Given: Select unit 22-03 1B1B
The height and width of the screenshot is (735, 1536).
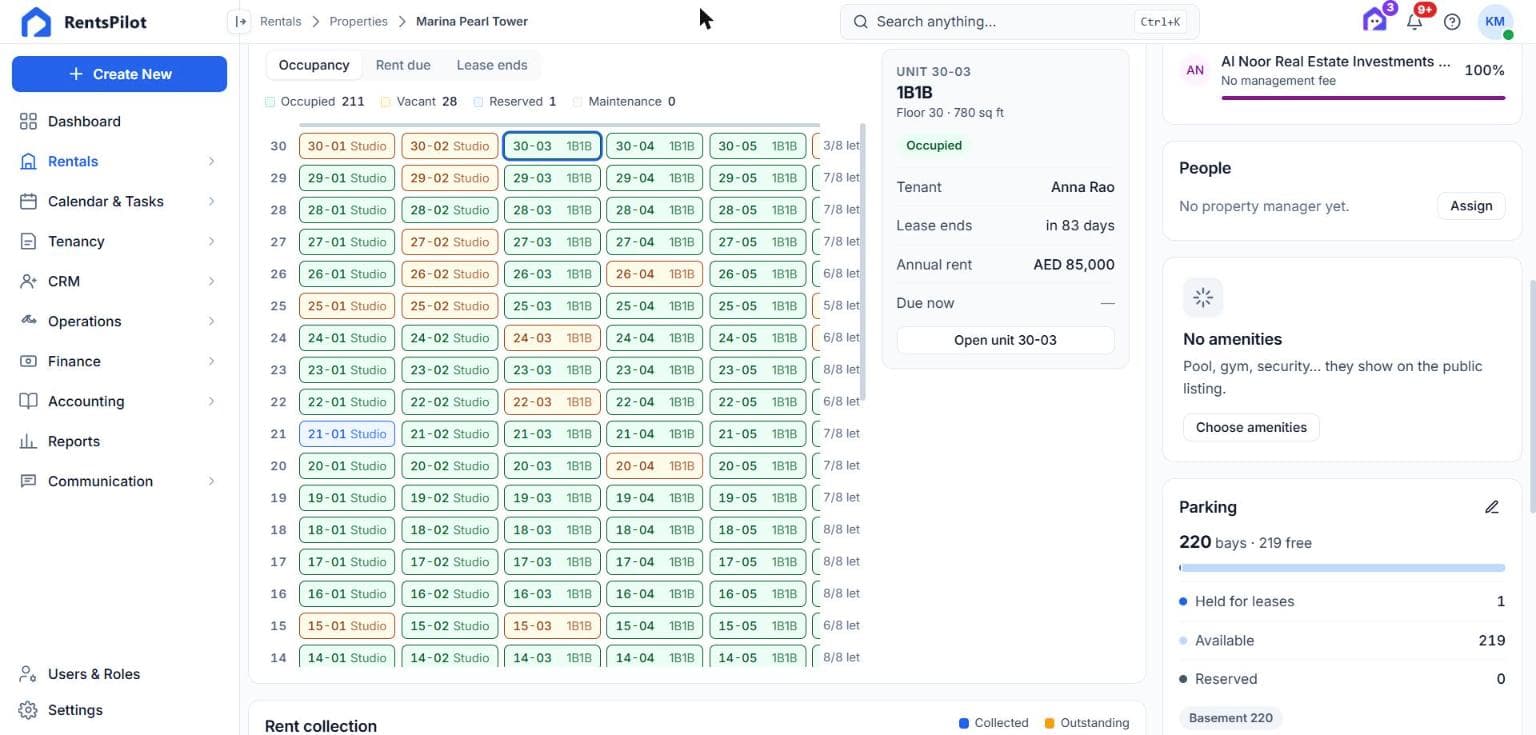Looking at the screenshot, I should (552, 402).
